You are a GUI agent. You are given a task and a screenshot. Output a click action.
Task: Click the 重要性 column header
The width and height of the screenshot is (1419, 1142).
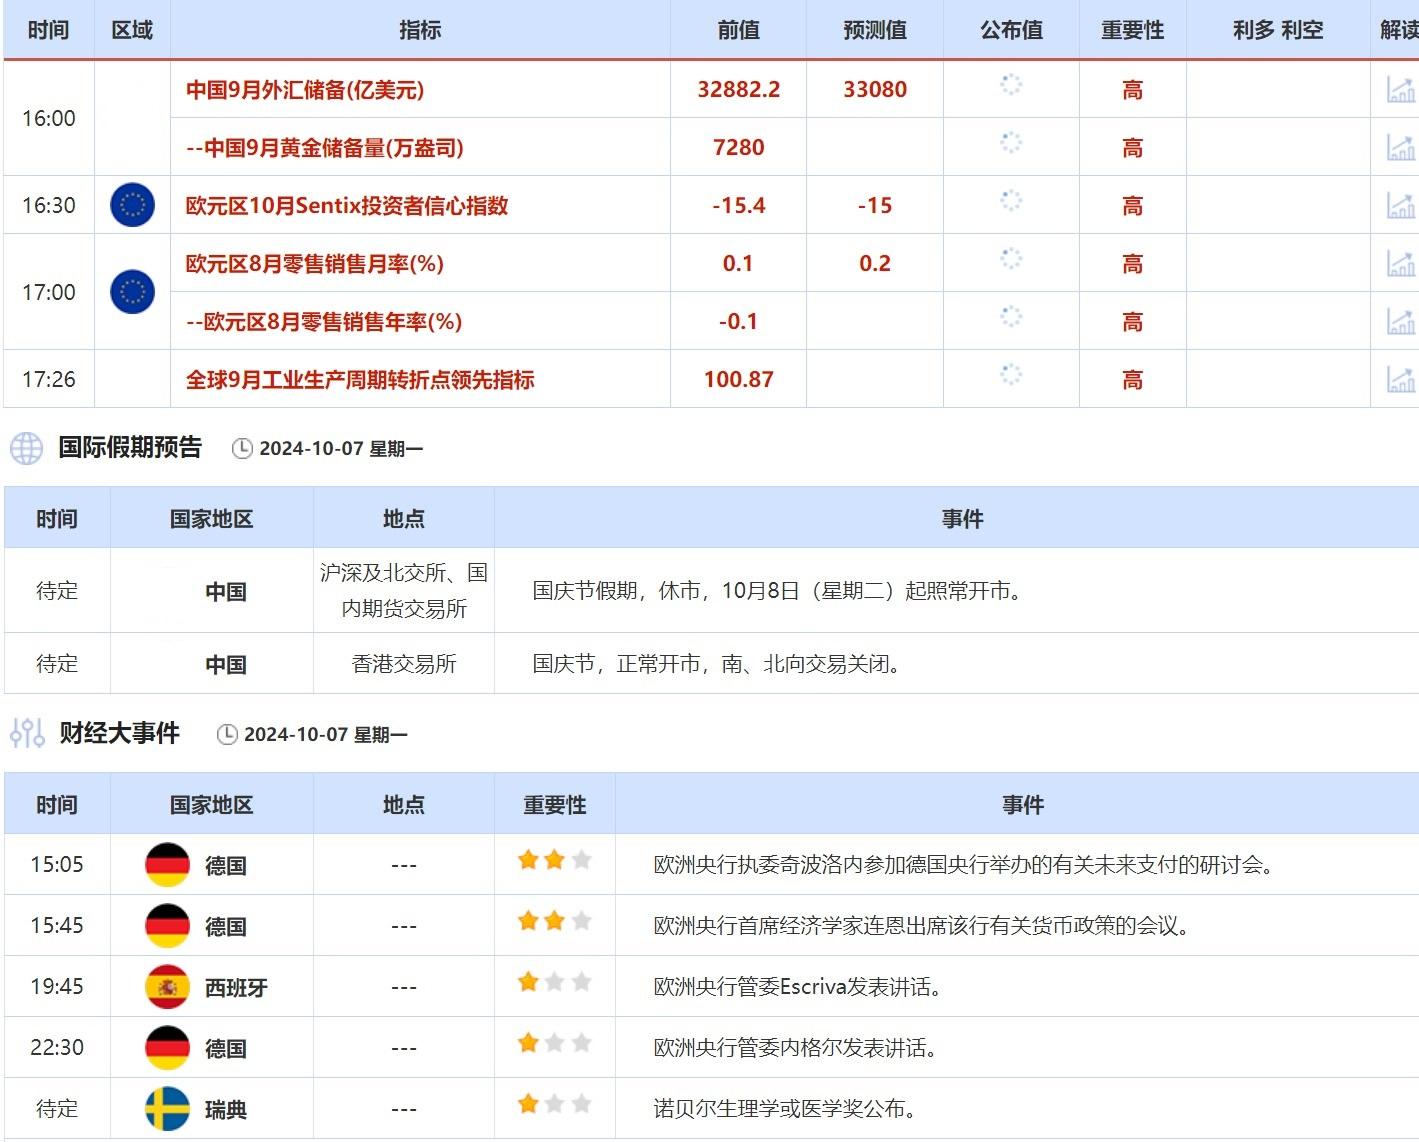click(x=1132, y=30)
